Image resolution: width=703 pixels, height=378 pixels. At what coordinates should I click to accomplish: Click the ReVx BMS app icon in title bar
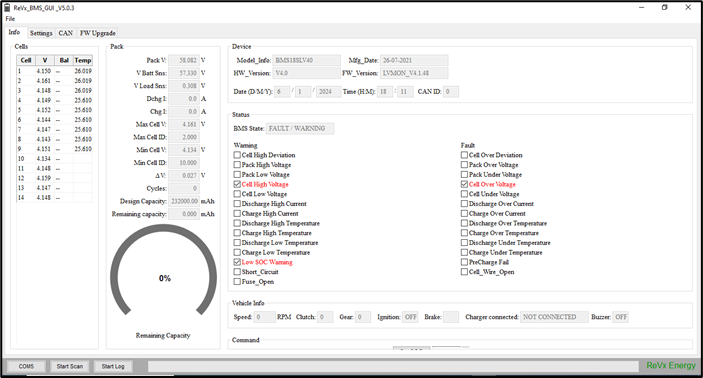[7, 8]
